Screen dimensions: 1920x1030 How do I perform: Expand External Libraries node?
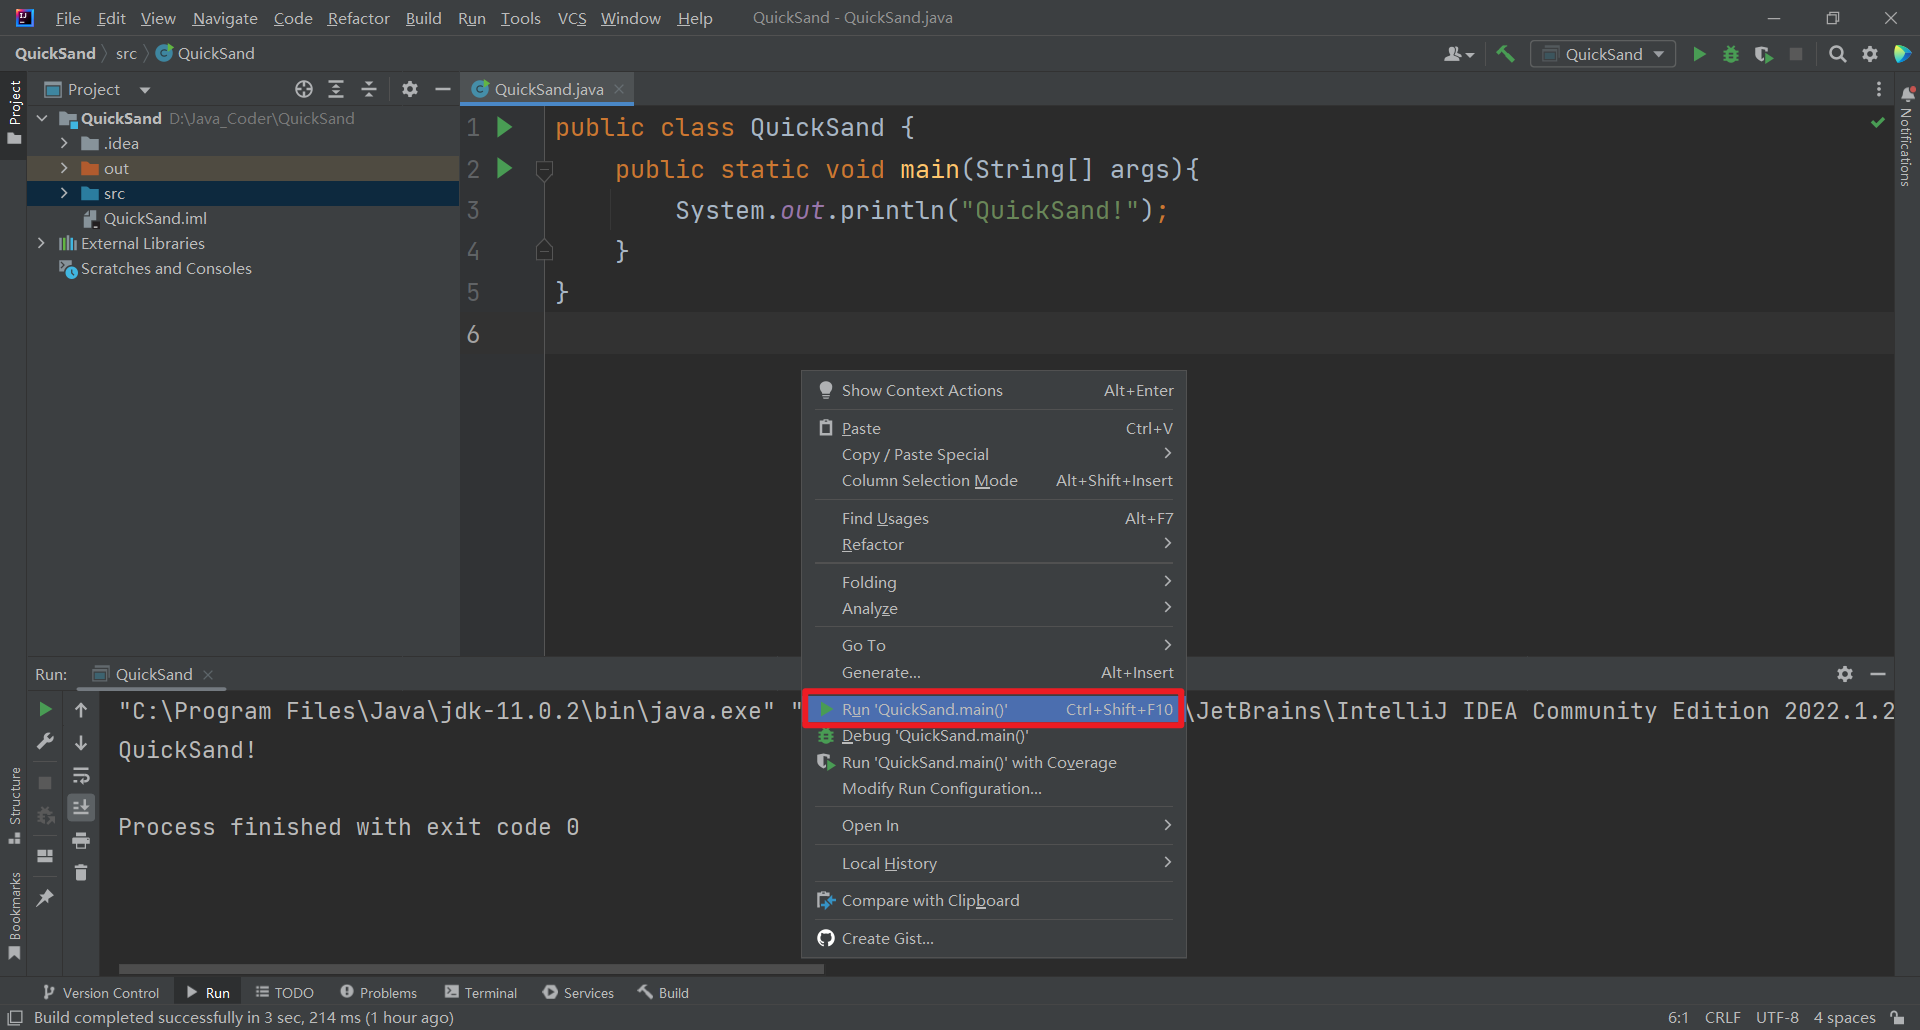41,243
